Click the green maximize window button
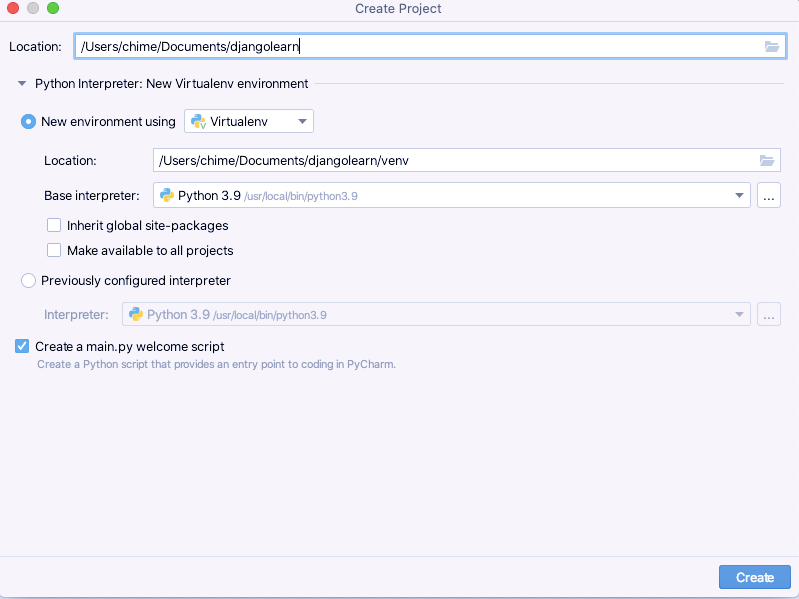 pos(53,8)
